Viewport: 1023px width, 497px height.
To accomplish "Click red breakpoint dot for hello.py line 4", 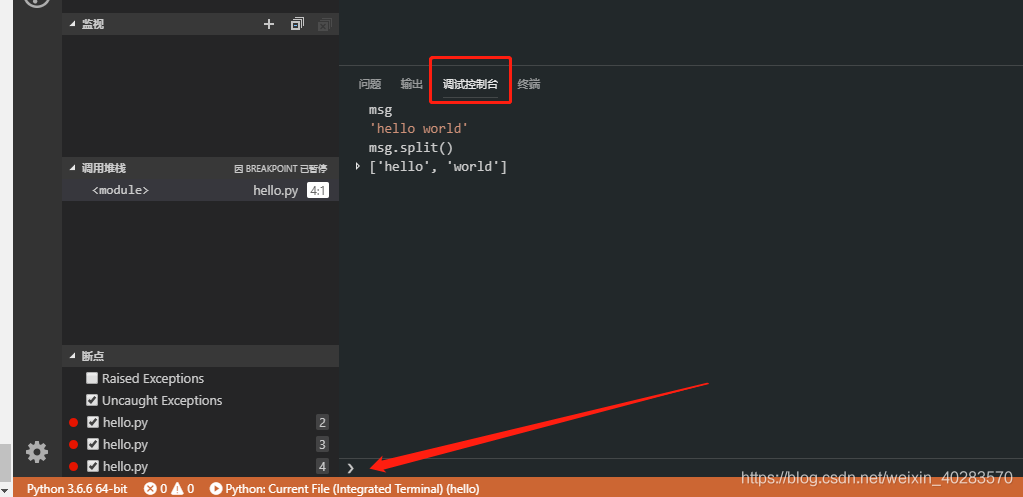I will click(x=74, y=466).
